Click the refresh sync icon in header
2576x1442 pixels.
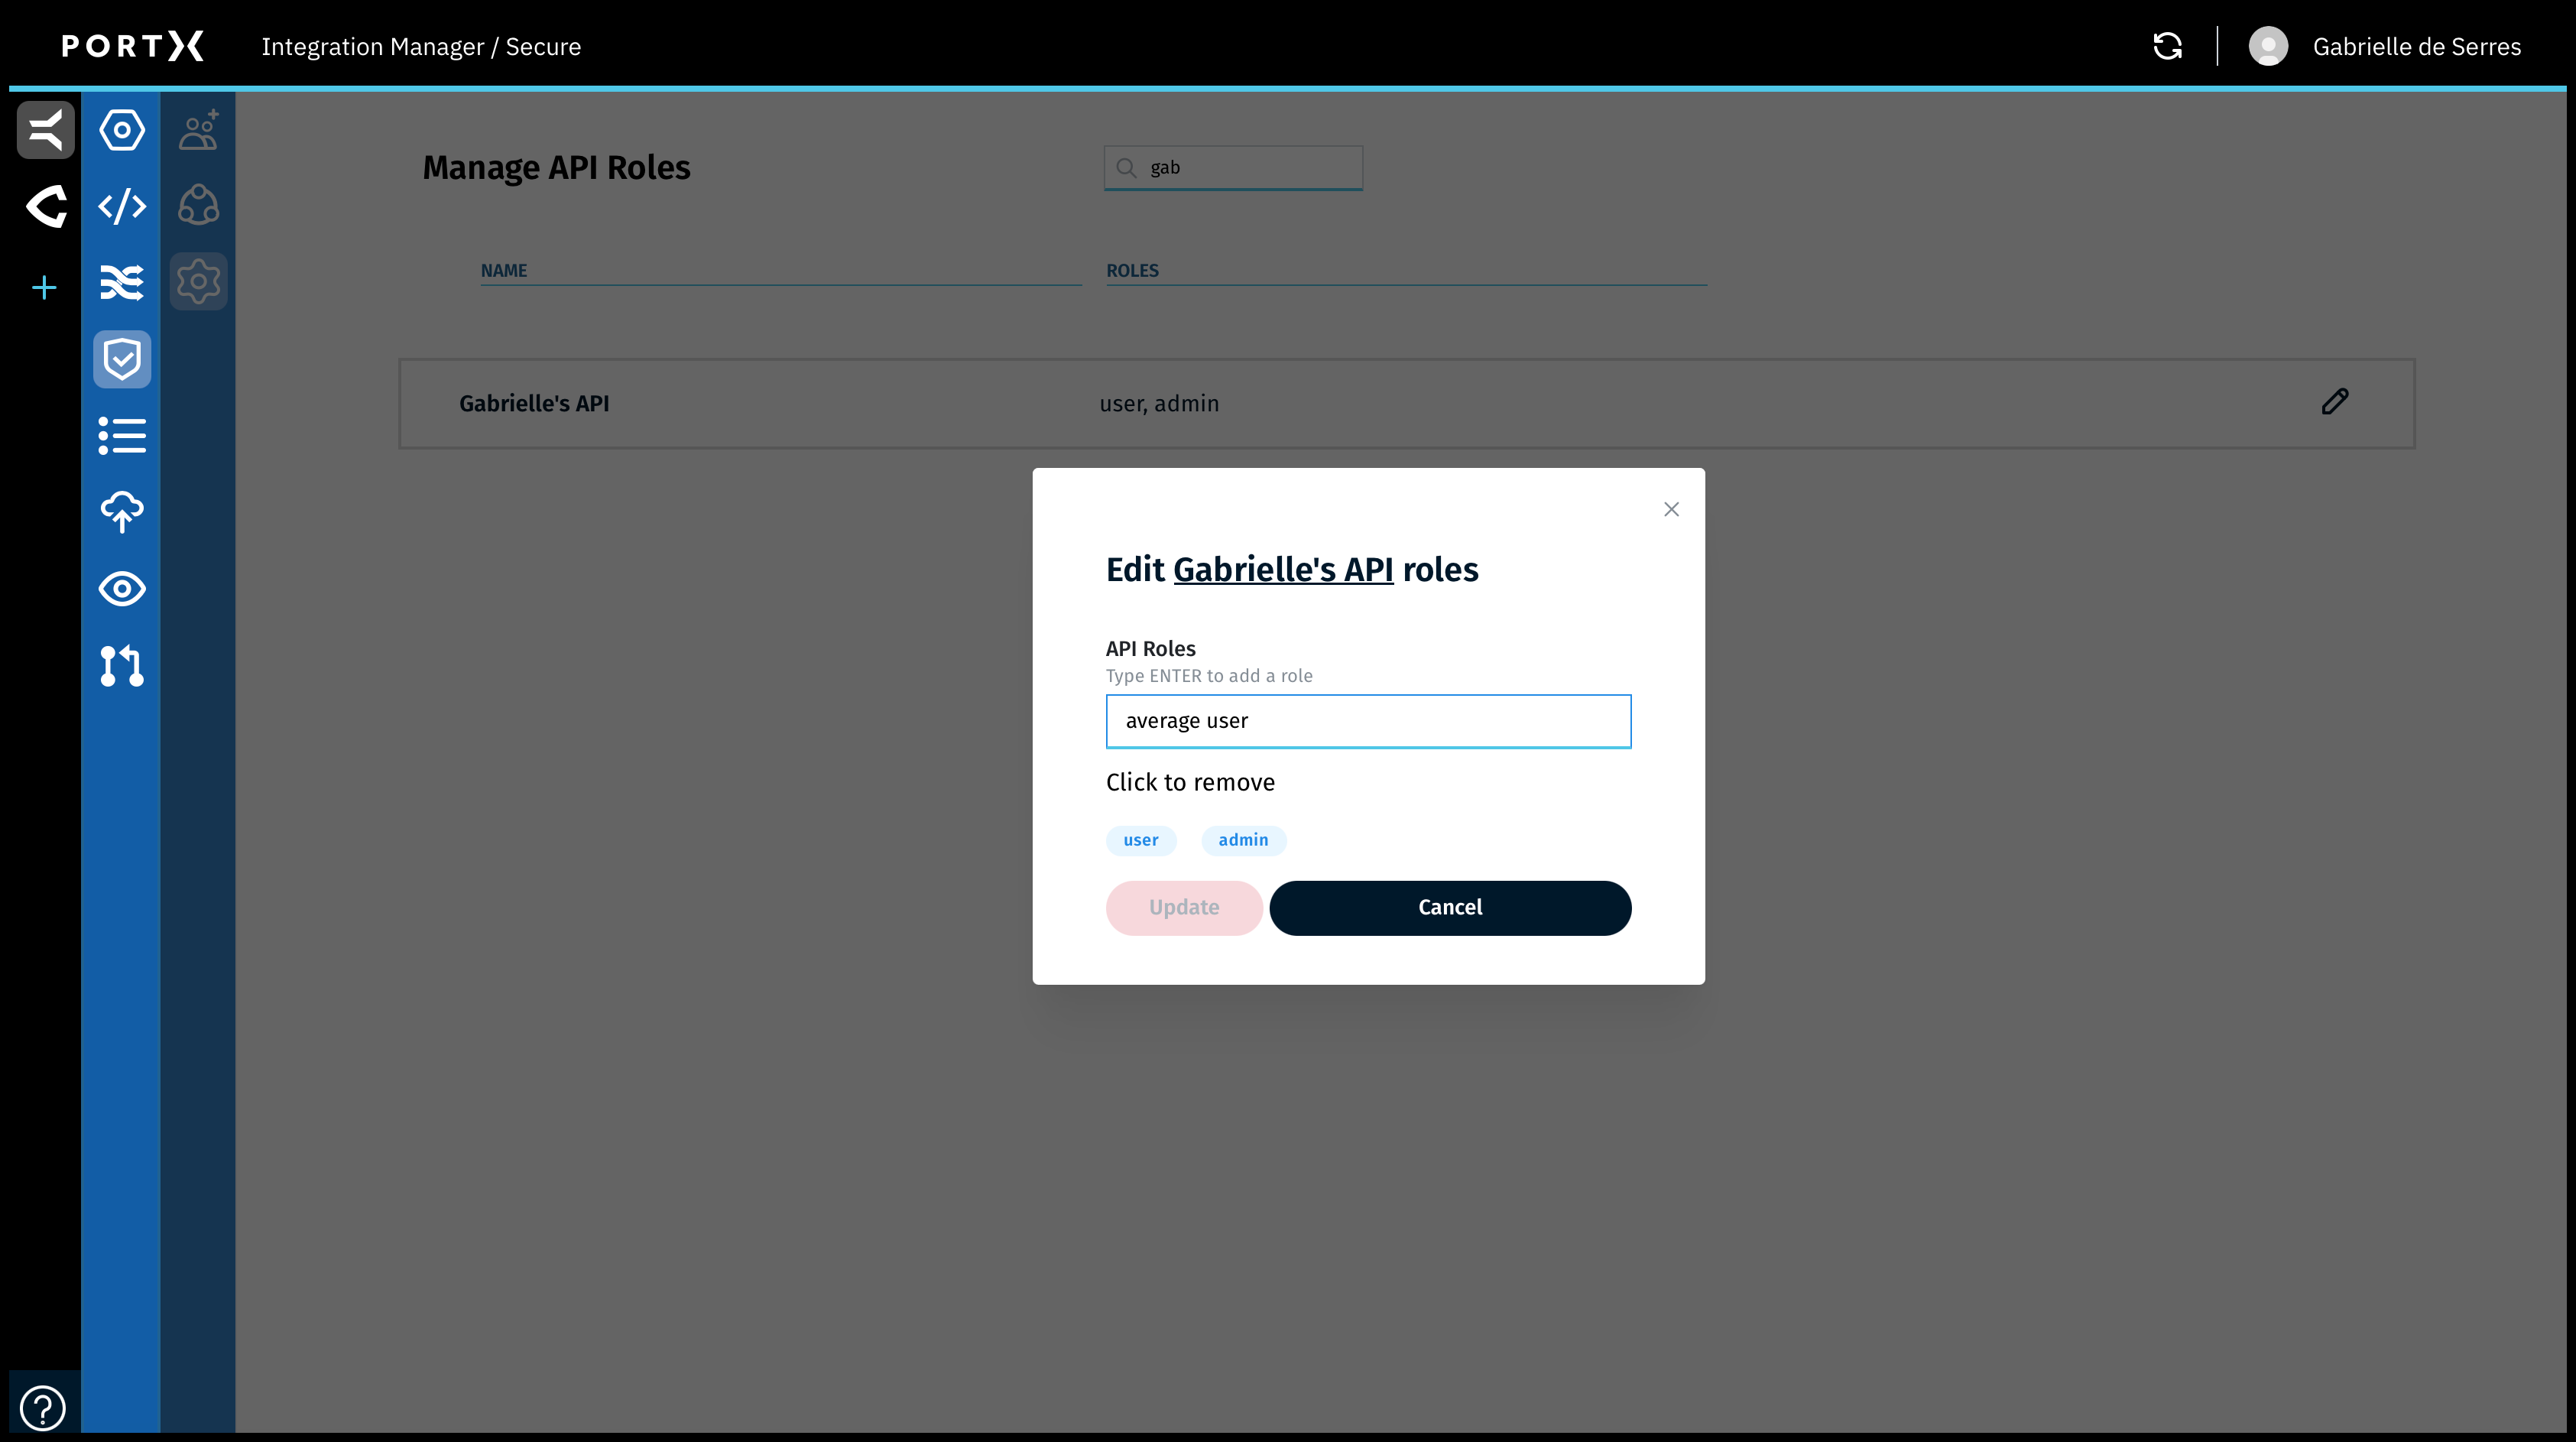click(2167, 46)
